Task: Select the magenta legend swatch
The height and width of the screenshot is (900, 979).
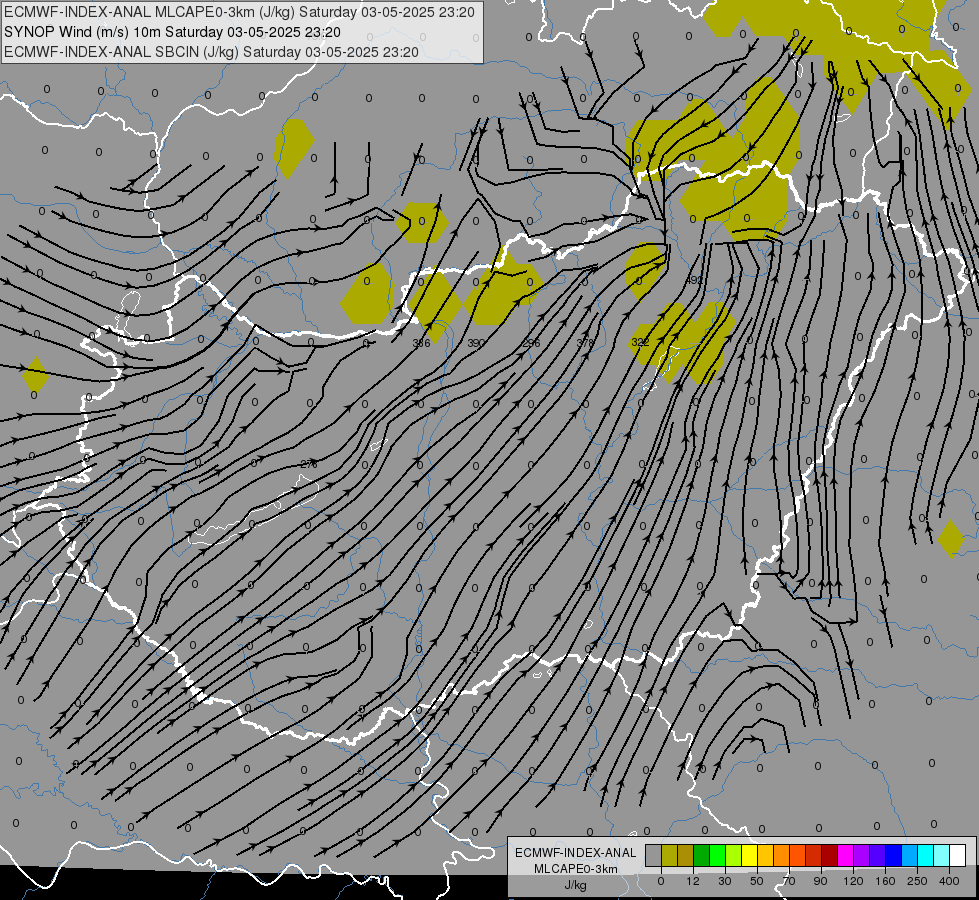Action: 846,856
